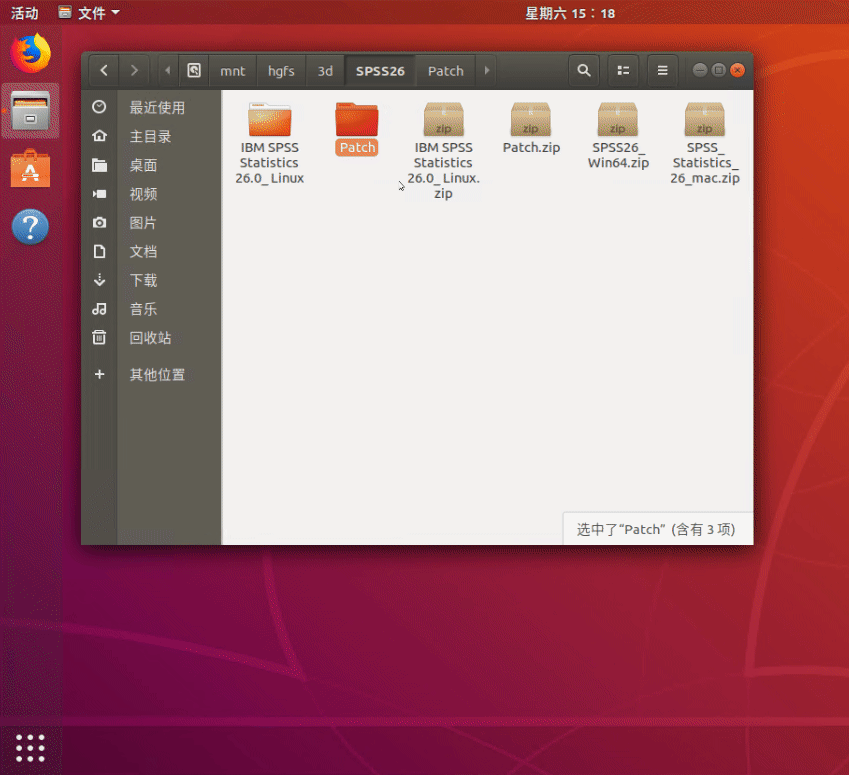Click the highlighted Patch folder label
Viewport: 849px width, 775px height.
357,147
